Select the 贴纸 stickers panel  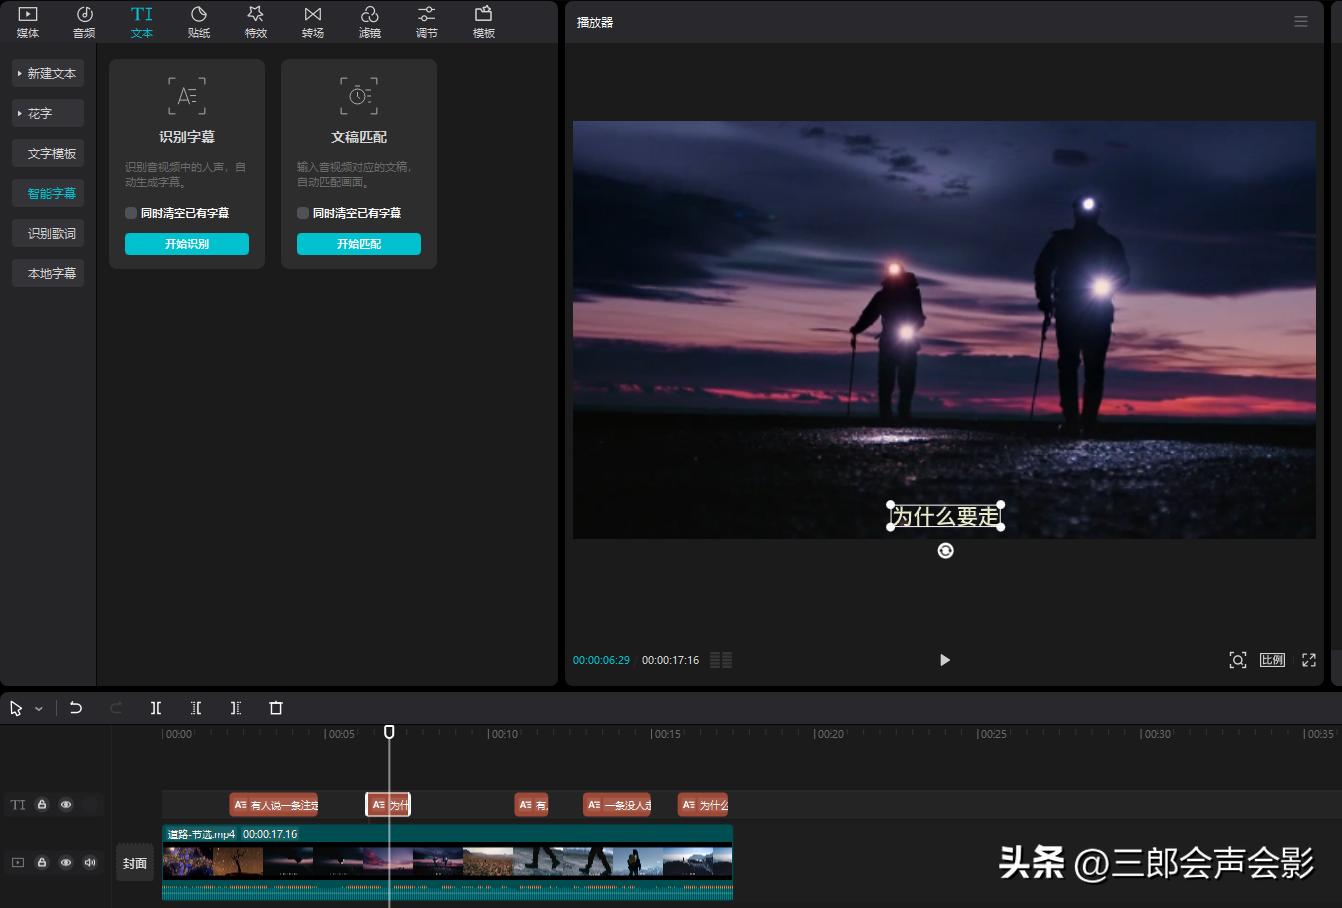pos(198,20)
